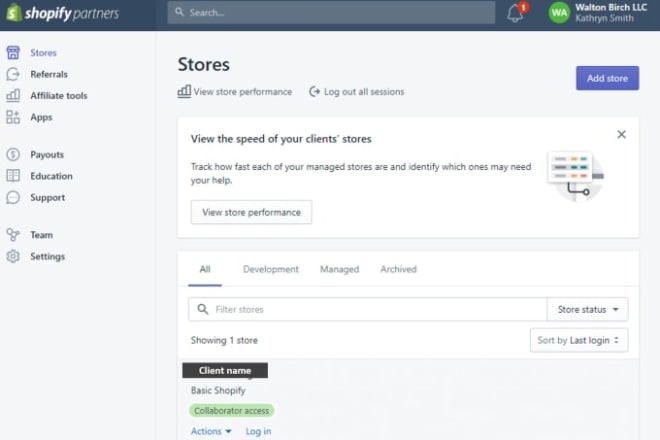Viewport: 660px width, 440px height.
Task: Click the Referrals icon in sidebar
Action: coord(13,74)
